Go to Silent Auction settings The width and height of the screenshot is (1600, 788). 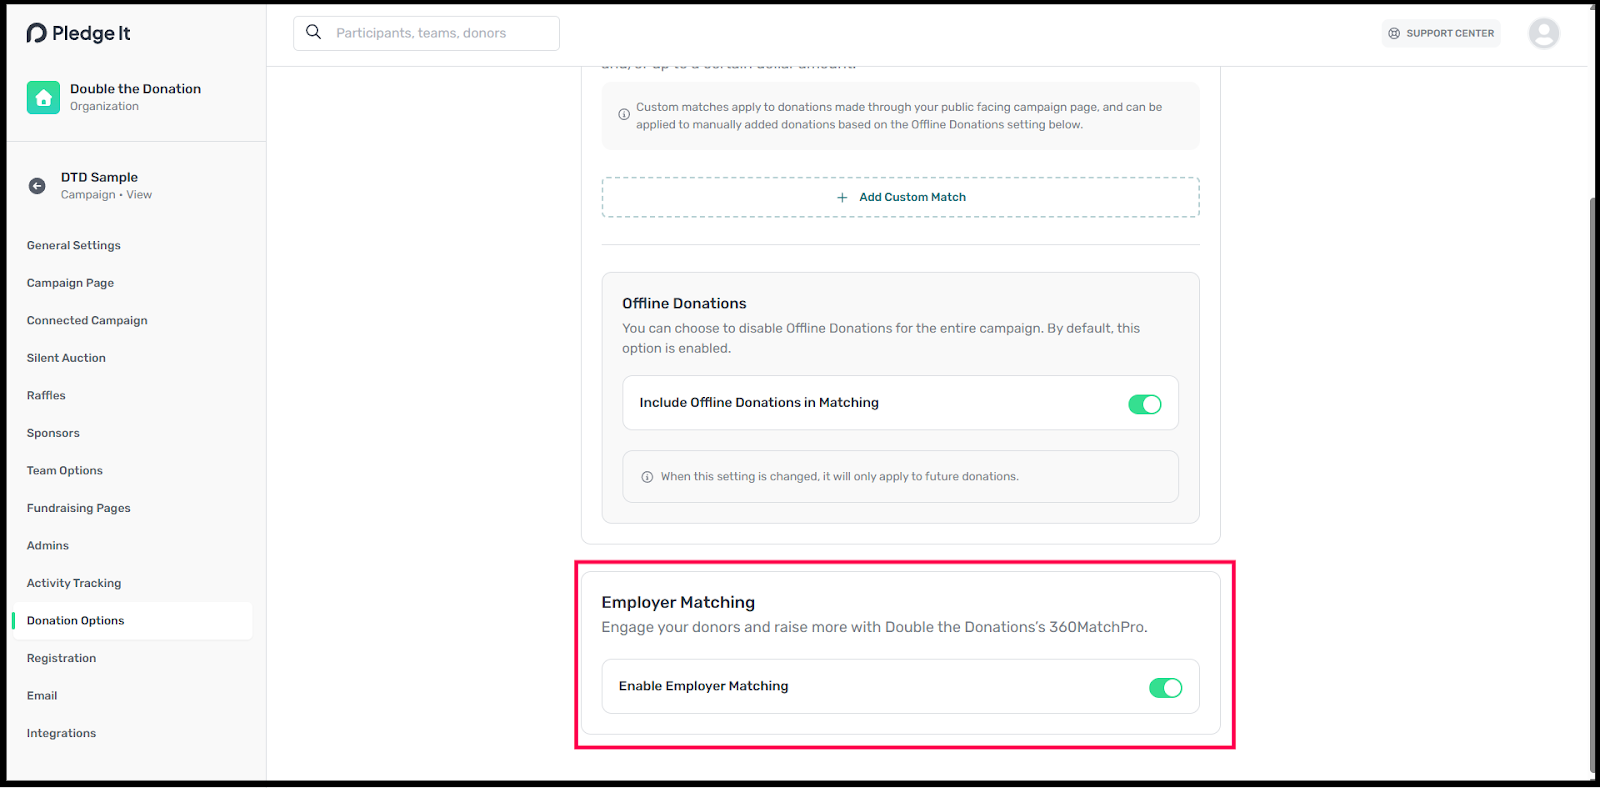pos(66,358)
